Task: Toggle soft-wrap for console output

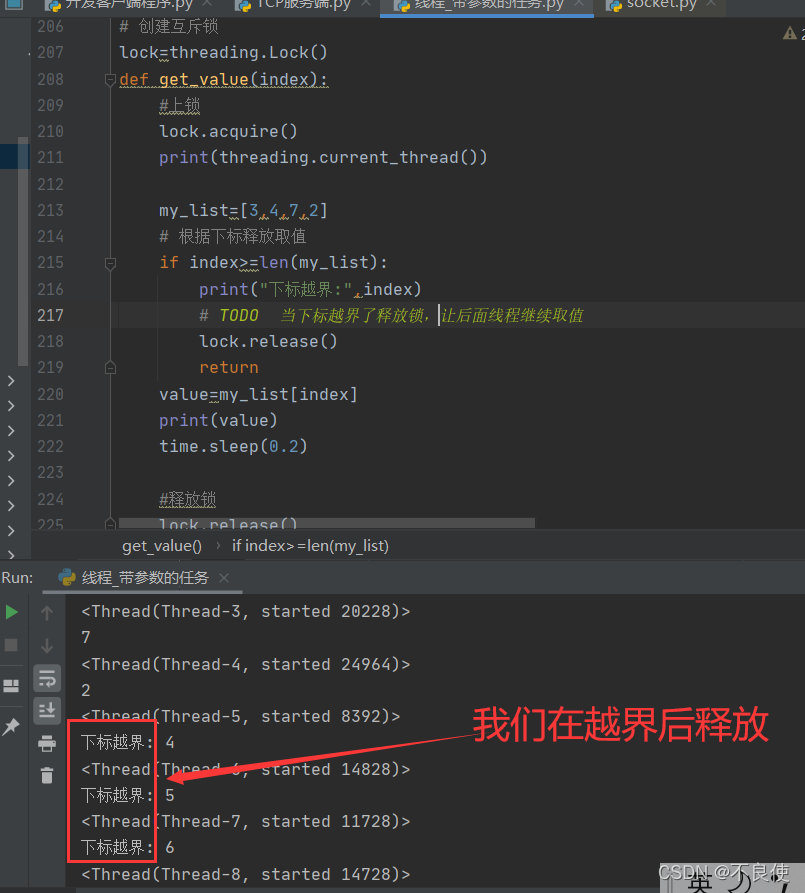Action: point(47,677)
